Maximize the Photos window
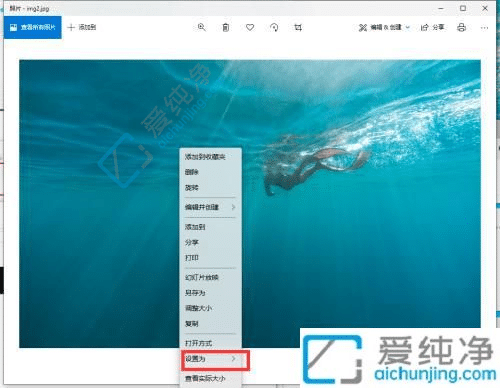 (x=463, y=8)
